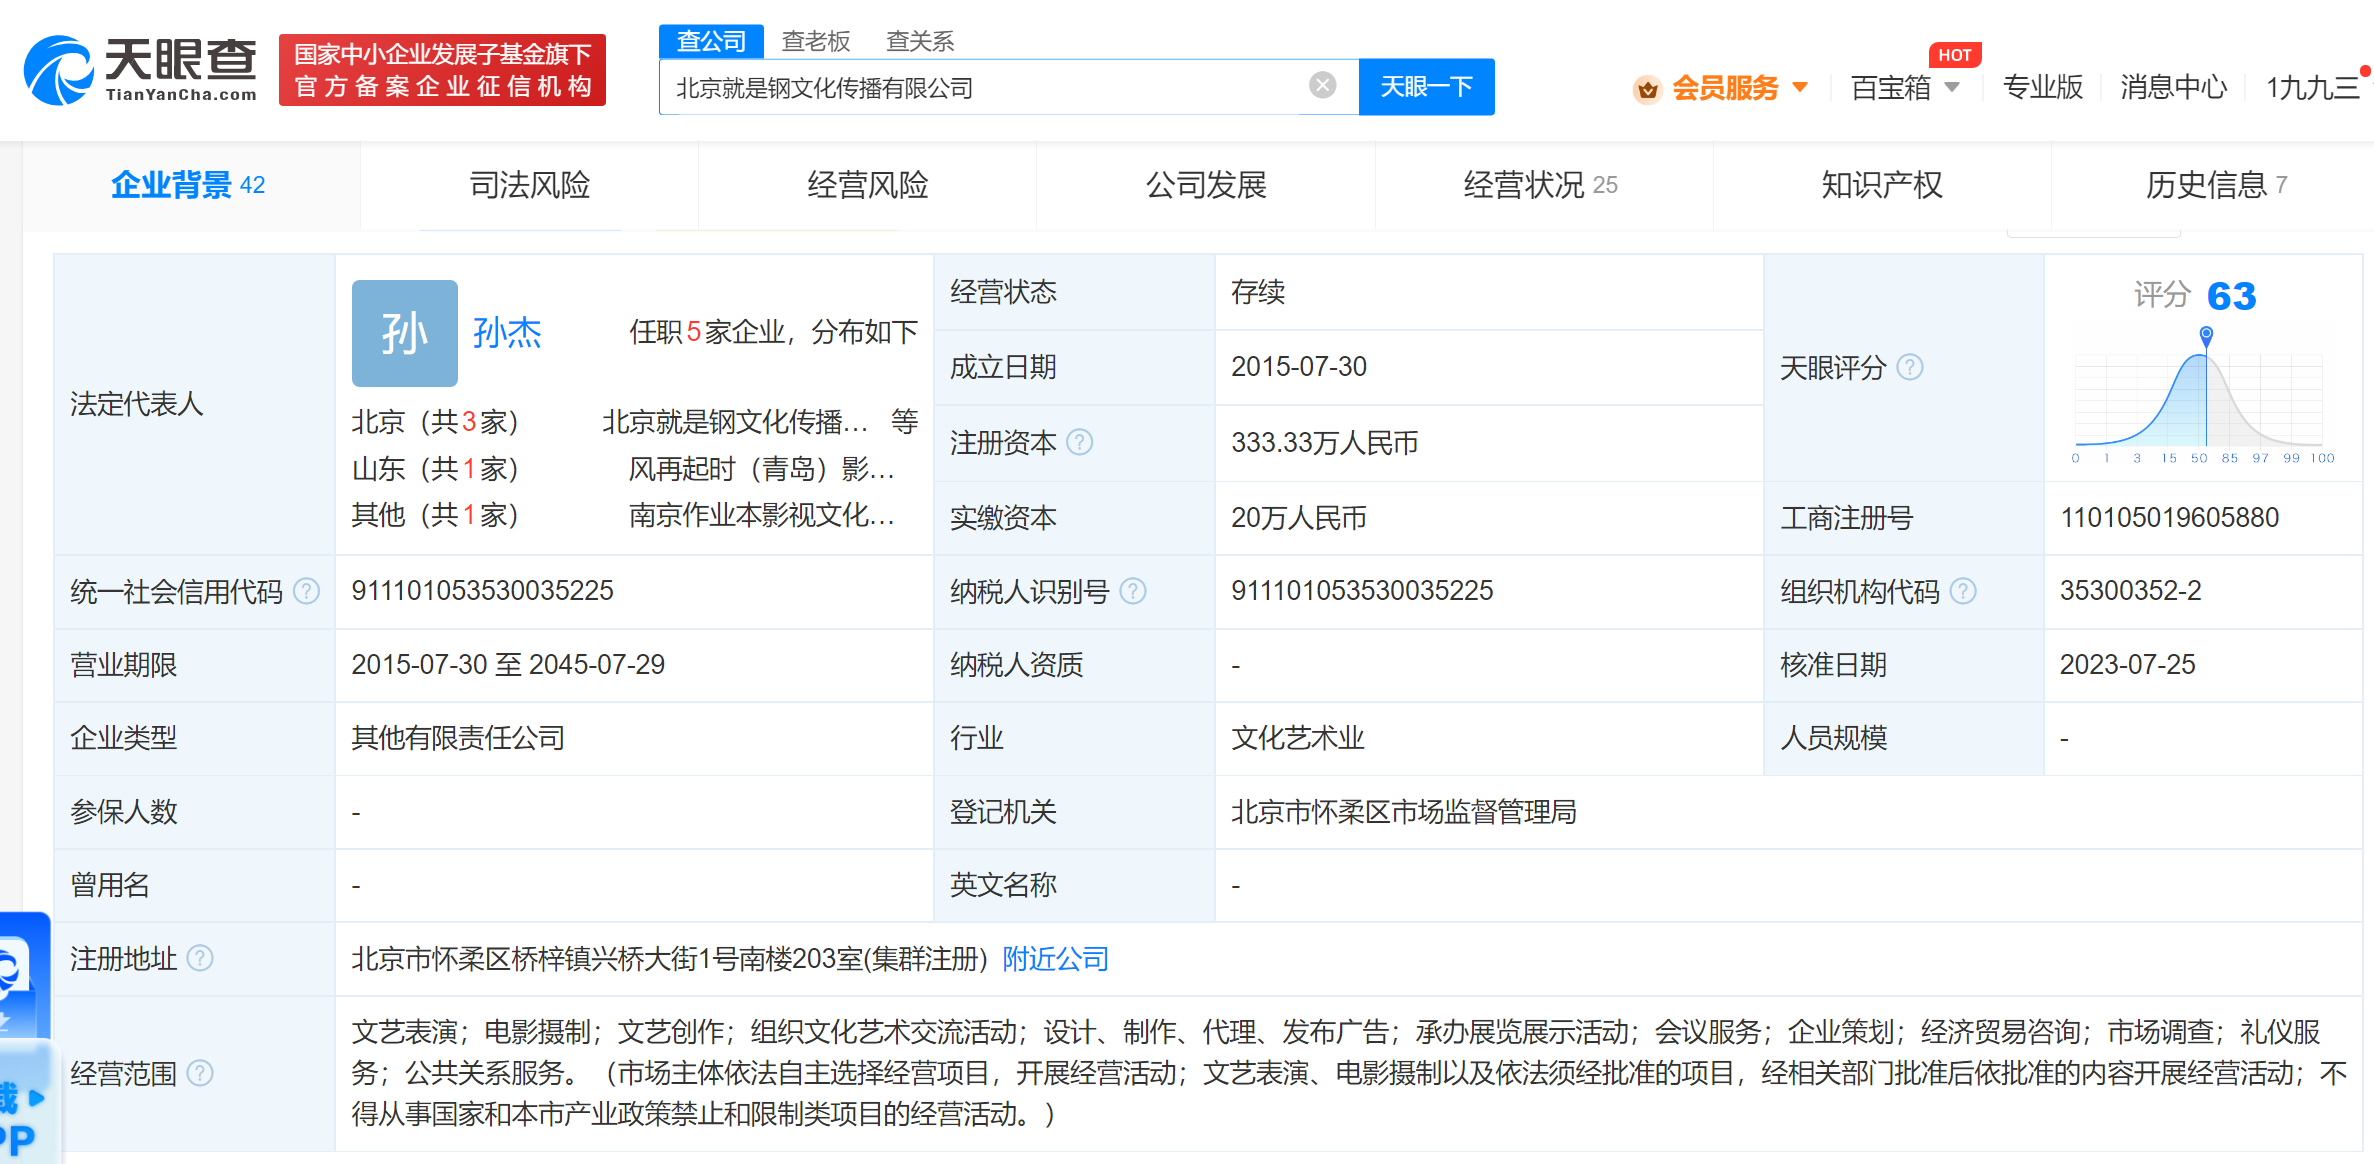Open help icon next to 纳税人识别号
2374x1164 pixels.
(x=1132, y=591)
